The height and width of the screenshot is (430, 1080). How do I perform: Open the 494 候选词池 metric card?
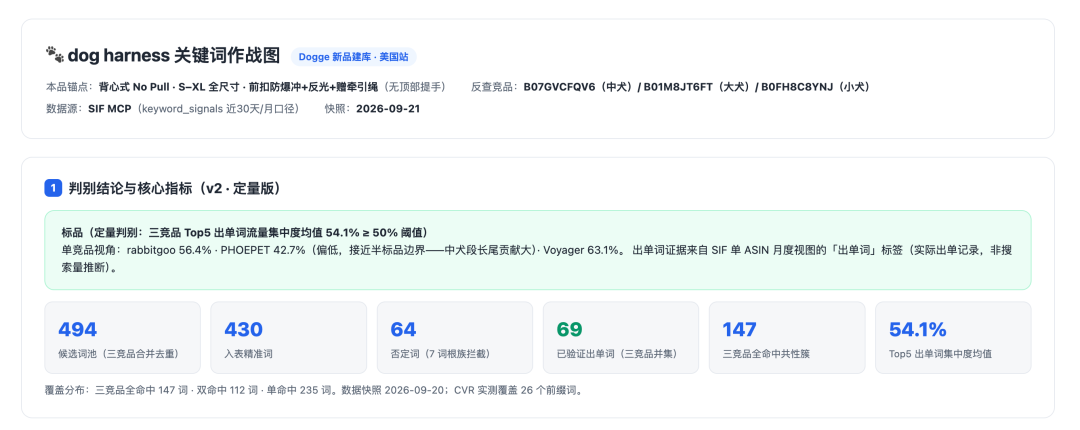tap(123, 338)
